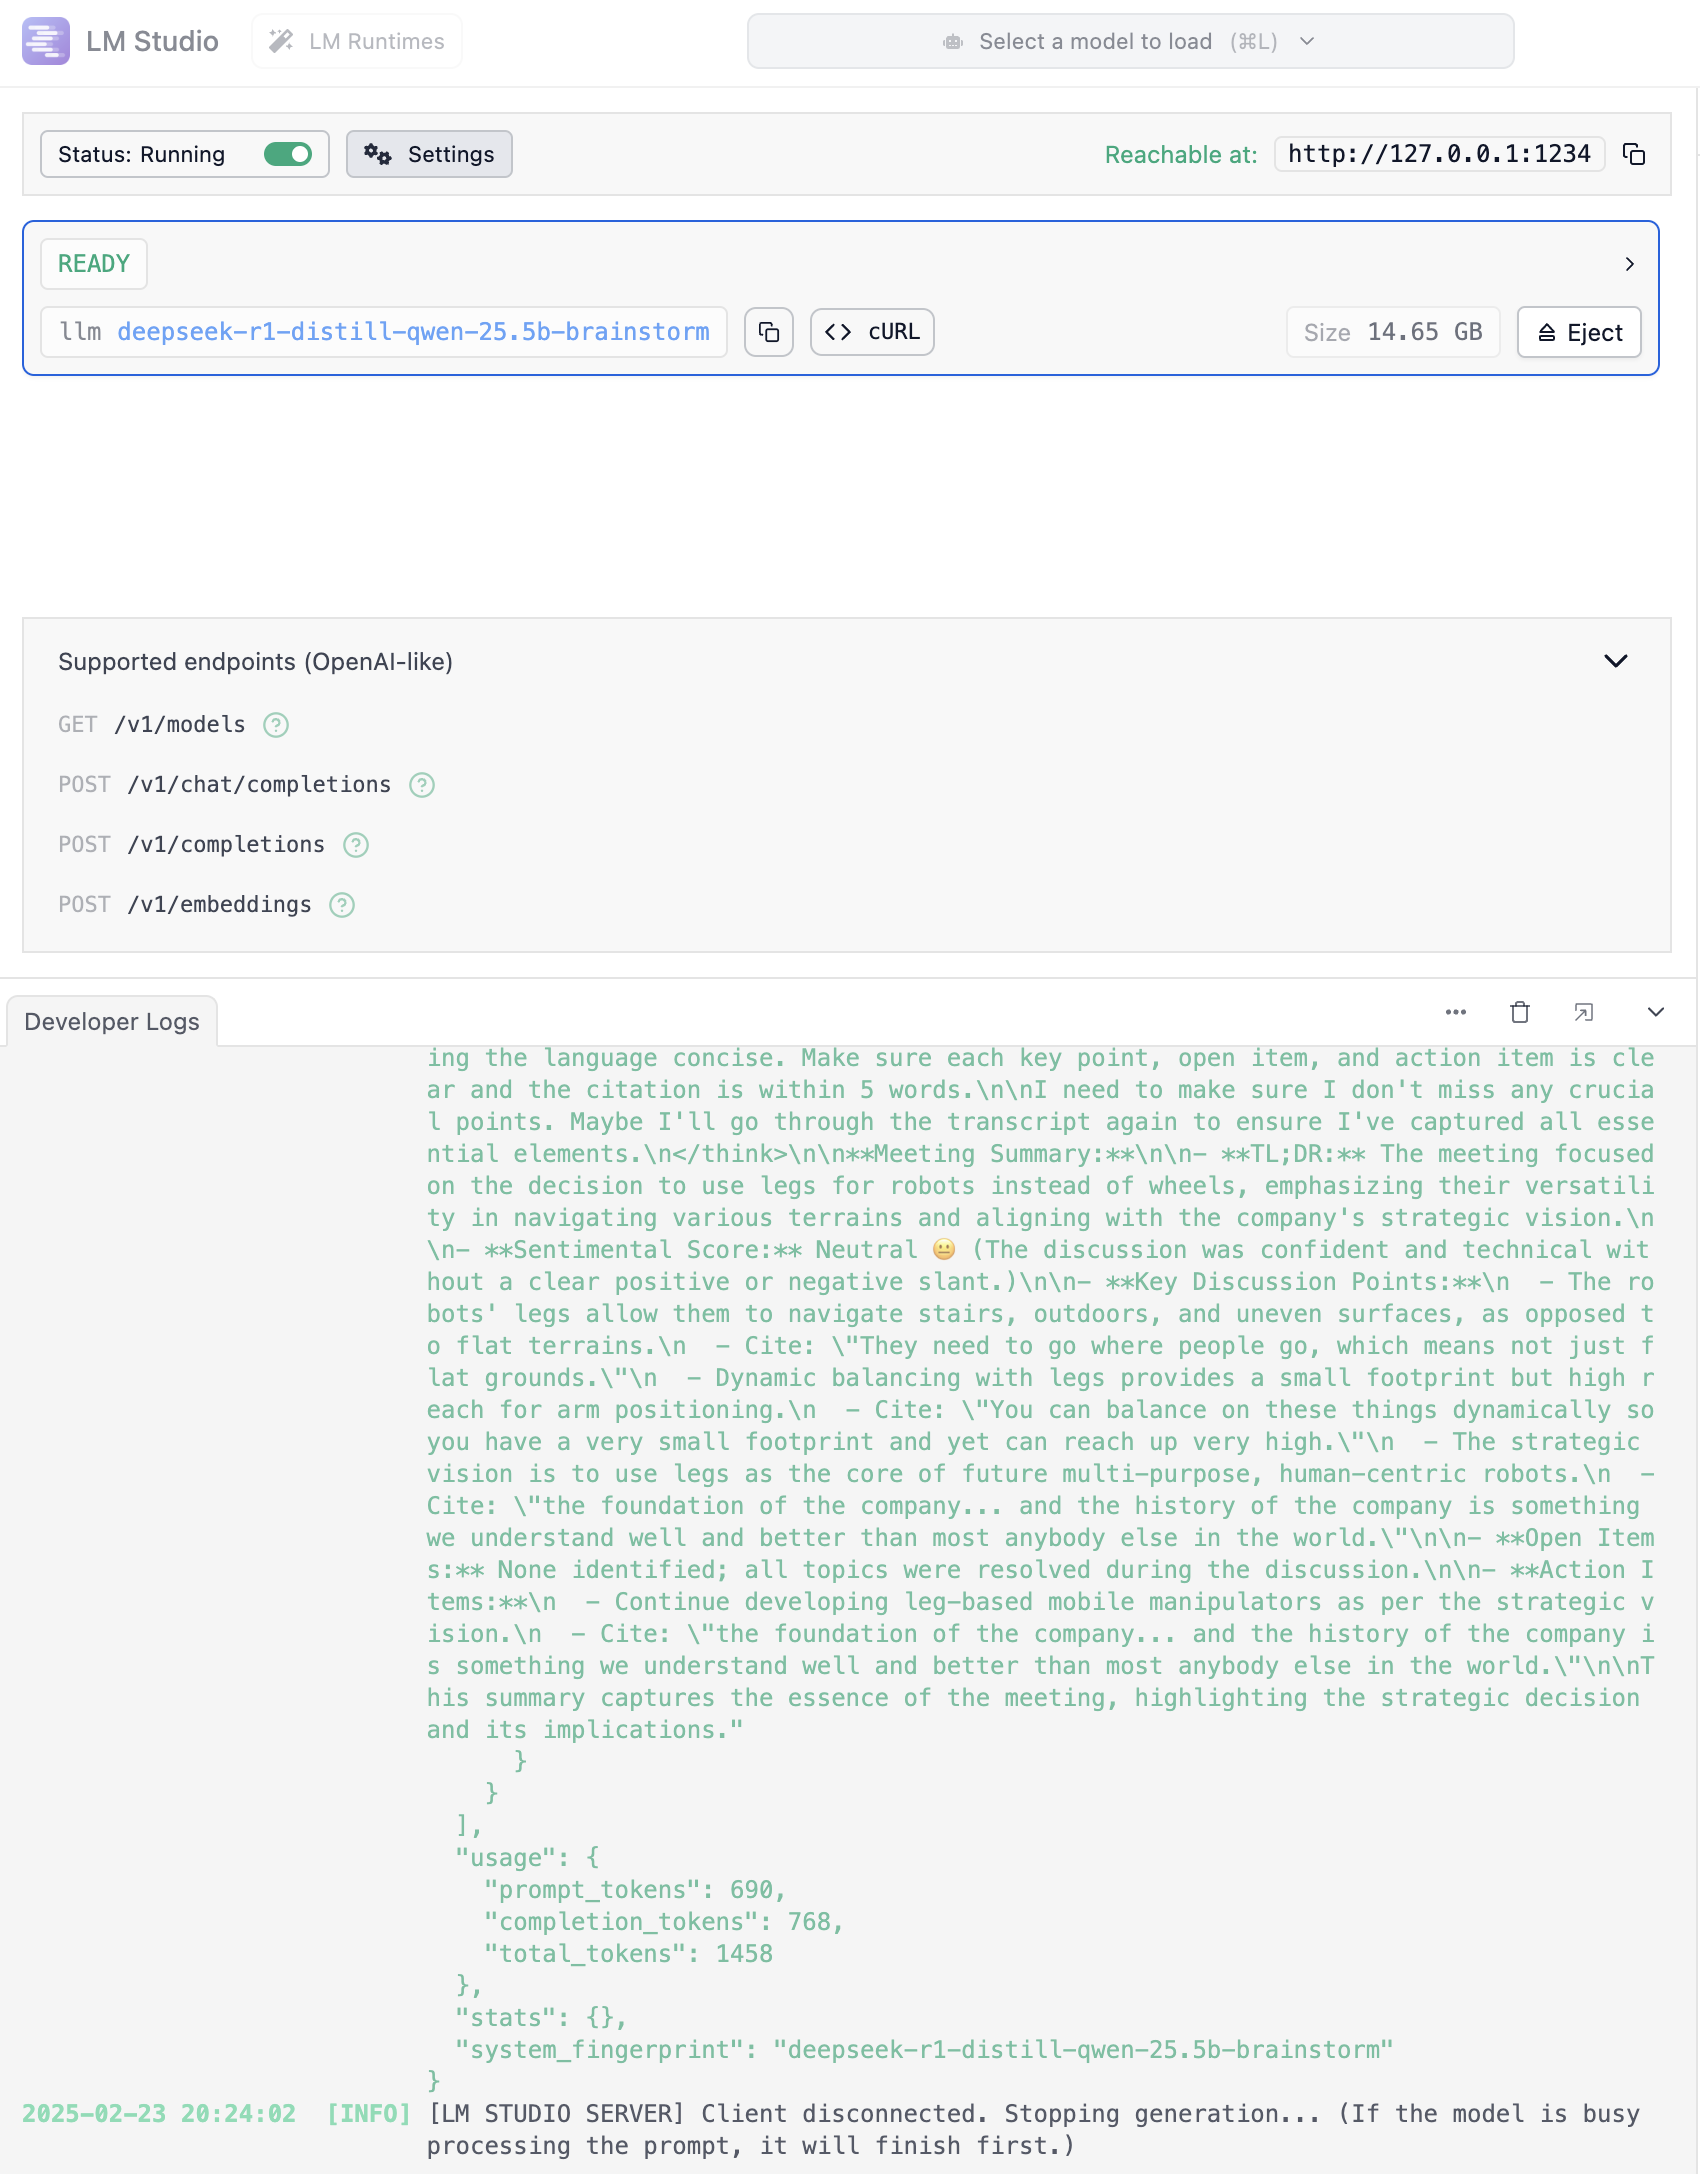Open the logs more options menu

coord(1456,1012)
